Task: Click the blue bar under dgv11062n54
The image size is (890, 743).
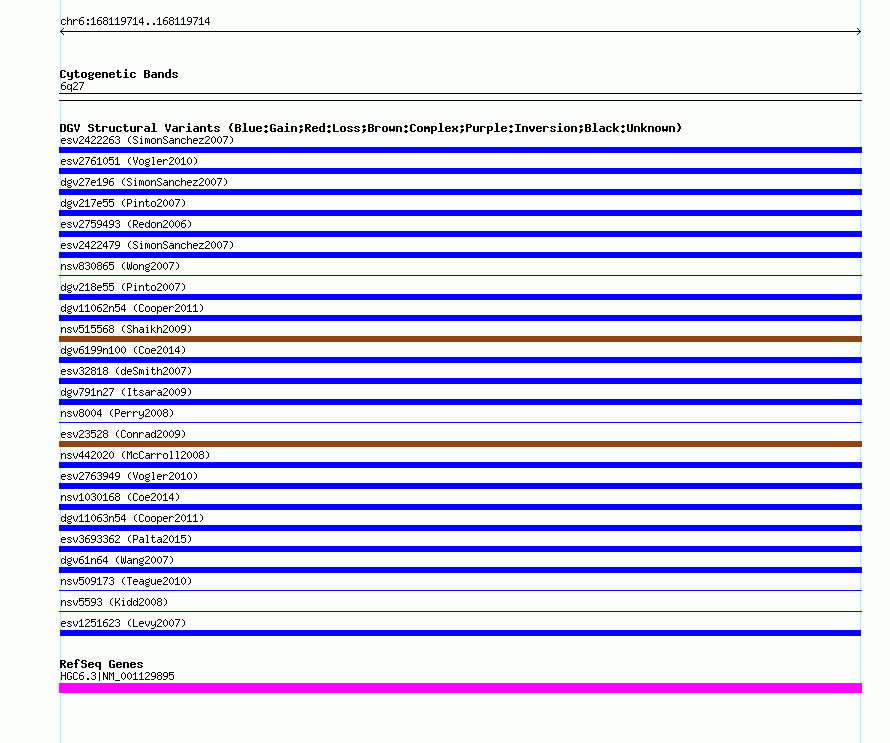Action: [x=460, y=318]
